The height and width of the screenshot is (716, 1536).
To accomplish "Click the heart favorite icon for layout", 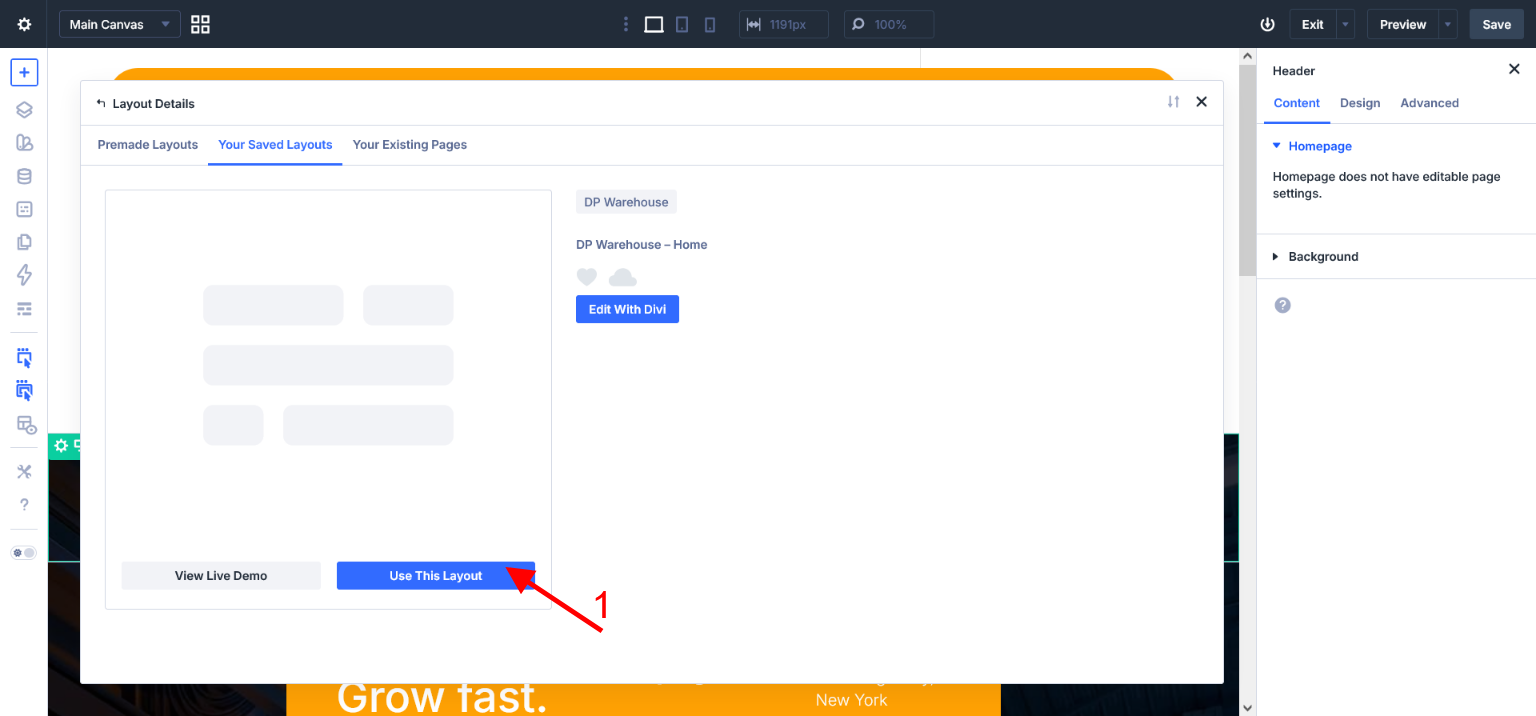I will [587, 277].
